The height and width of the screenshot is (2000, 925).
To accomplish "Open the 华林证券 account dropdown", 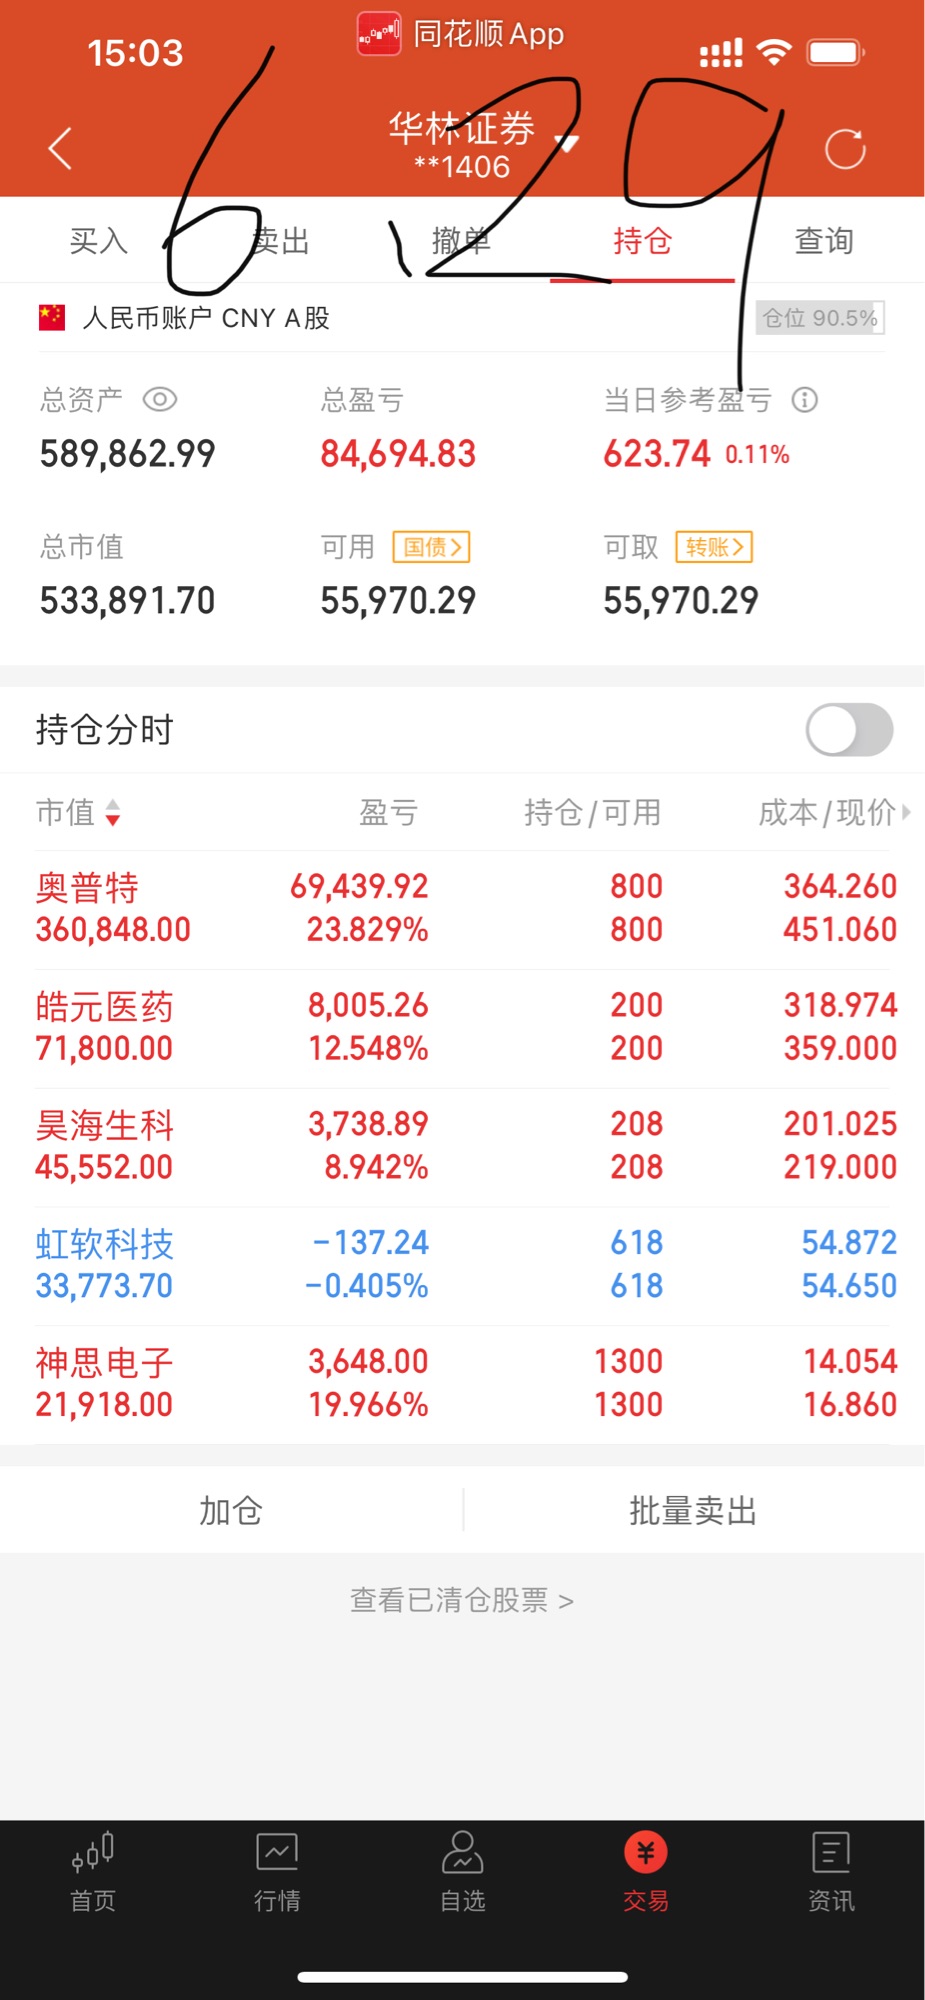I will coord(567,142).
